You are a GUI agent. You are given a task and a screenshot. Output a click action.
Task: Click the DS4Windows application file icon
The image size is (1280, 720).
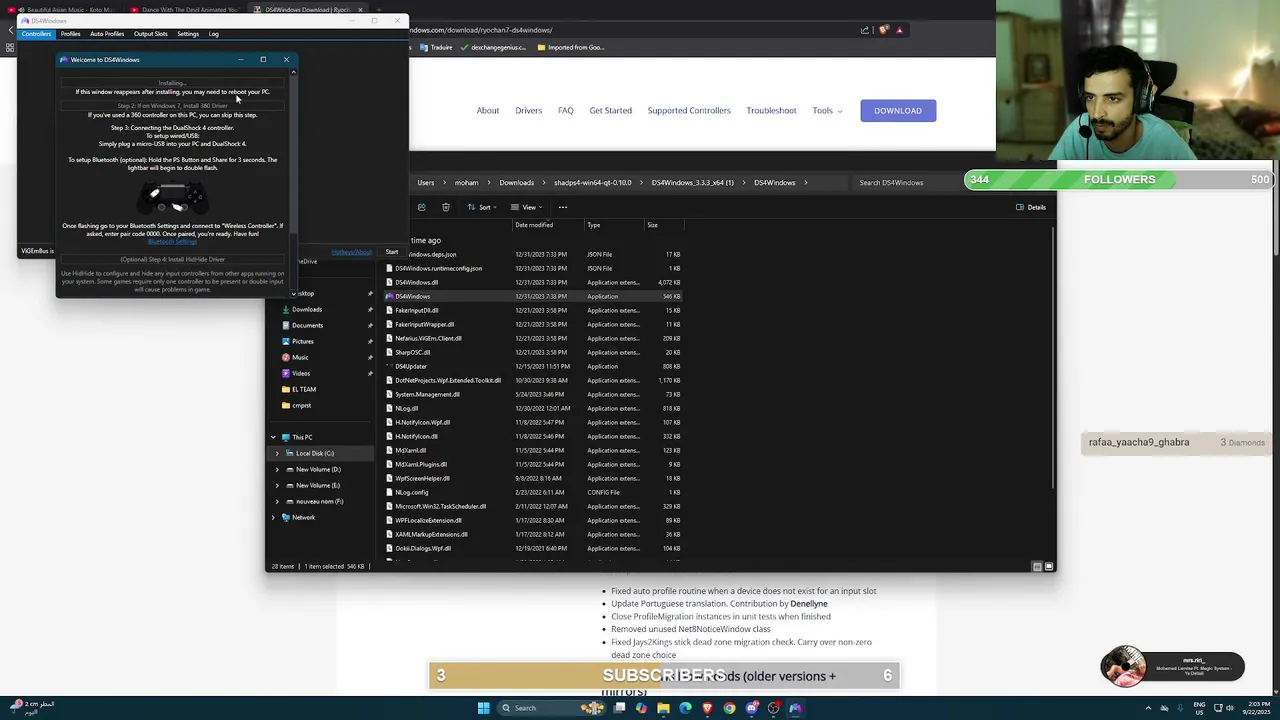pyautogui.click(x=389, y=296)
